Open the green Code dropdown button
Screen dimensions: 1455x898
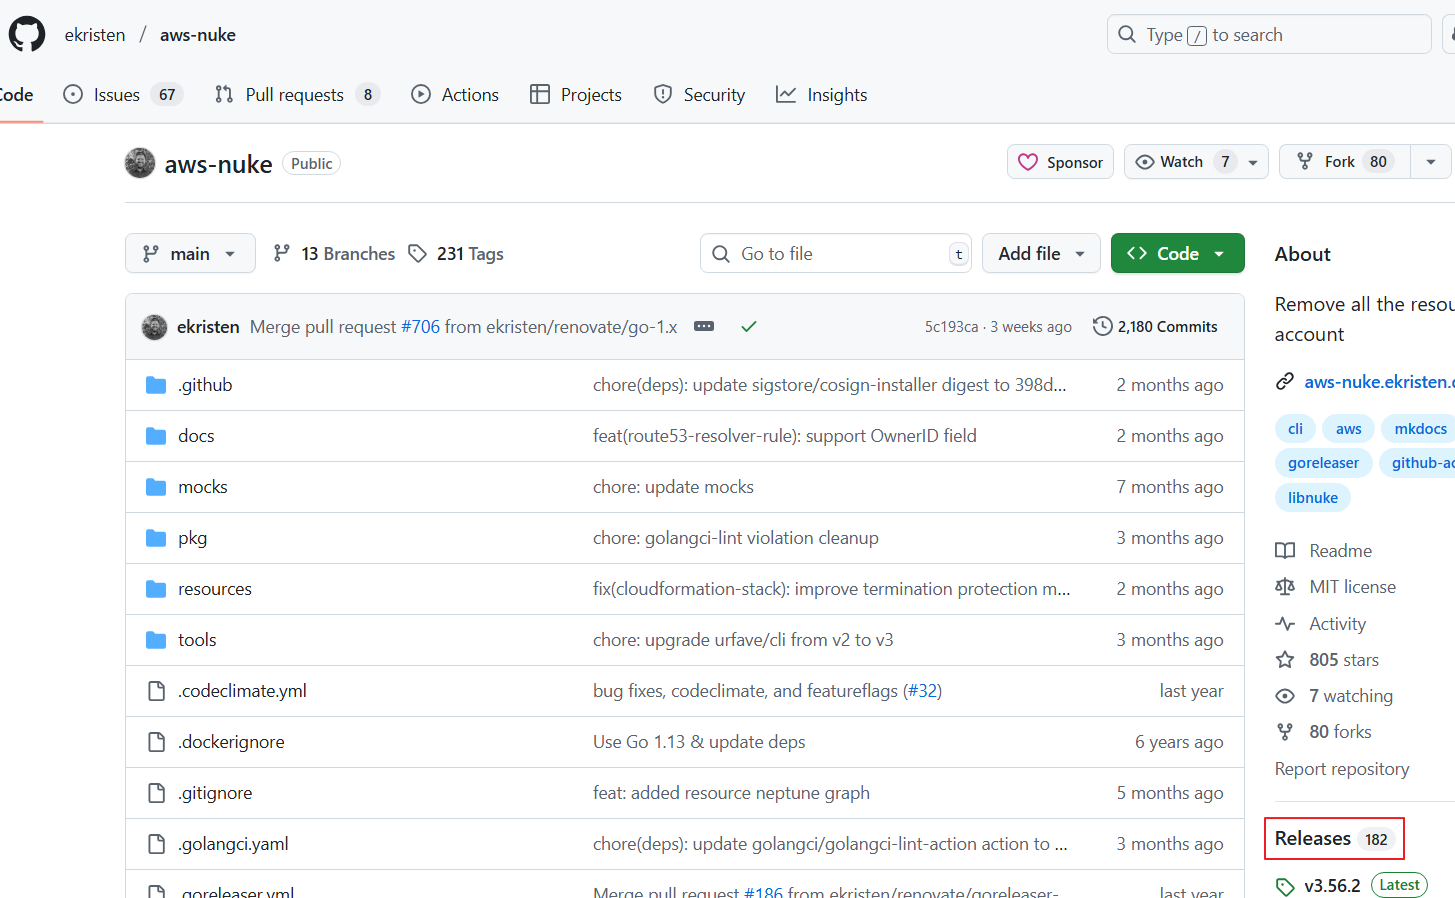pyautogui.click(x=1177, y=253)
